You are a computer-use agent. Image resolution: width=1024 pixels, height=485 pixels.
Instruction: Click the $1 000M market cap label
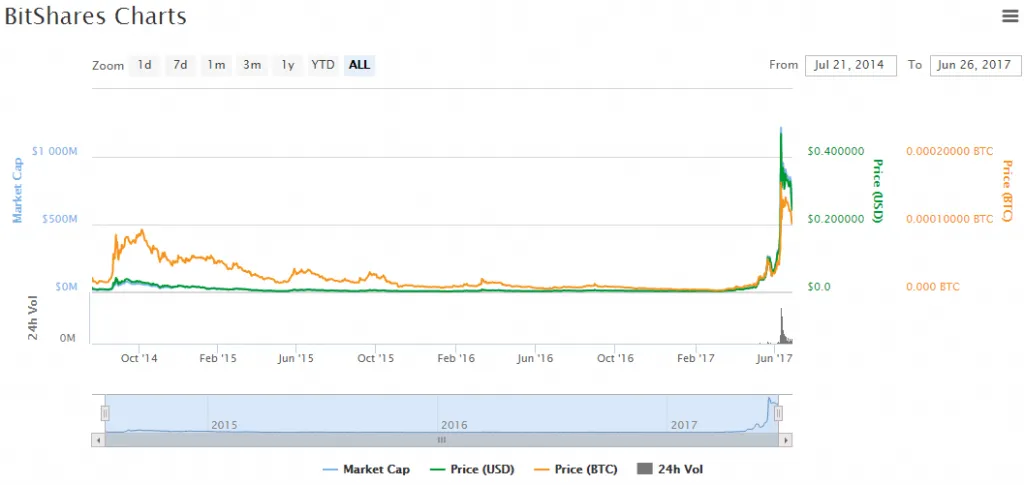tap(55, 151)
